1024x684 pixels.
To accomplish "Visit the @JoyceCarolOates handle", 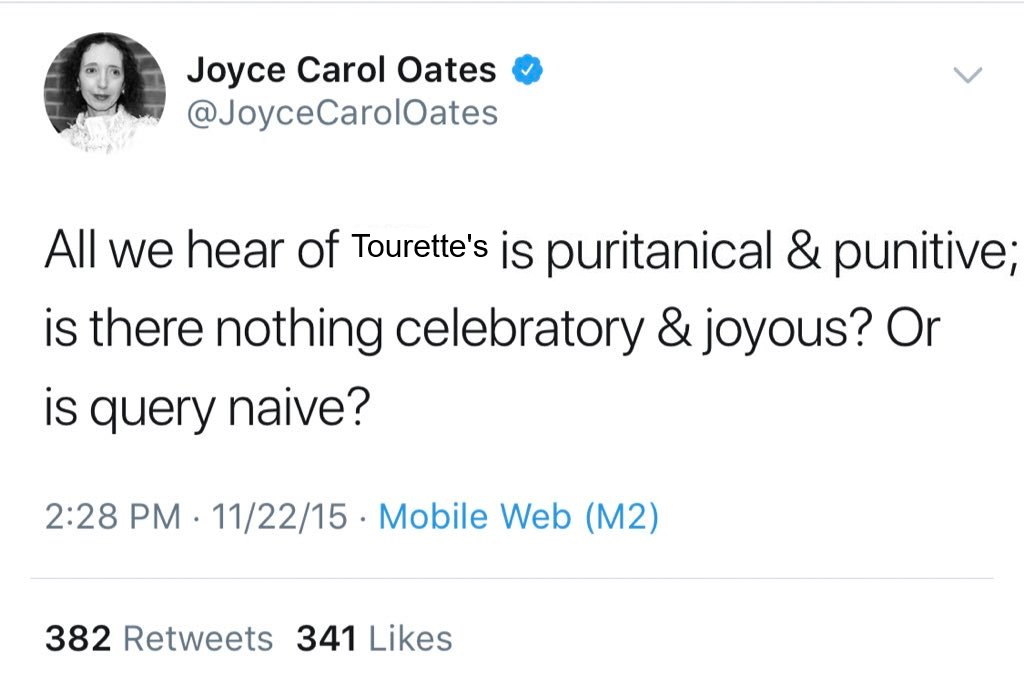I will pyautogui.click(x=341, y=113).
